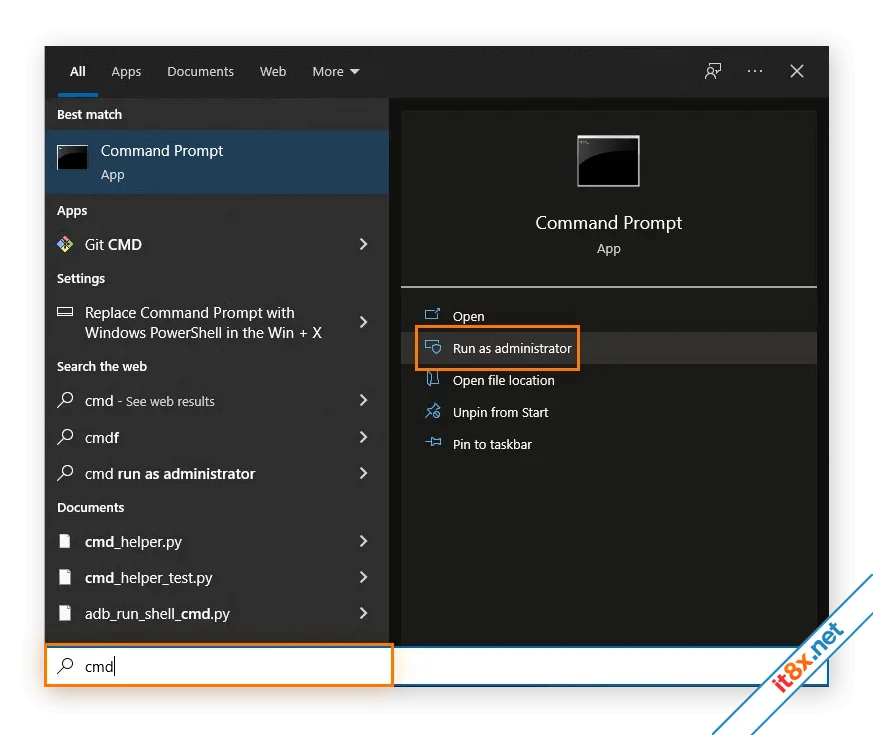Click file icon beside cmd_helper.py
873x735 pixels.
(65, 541)
